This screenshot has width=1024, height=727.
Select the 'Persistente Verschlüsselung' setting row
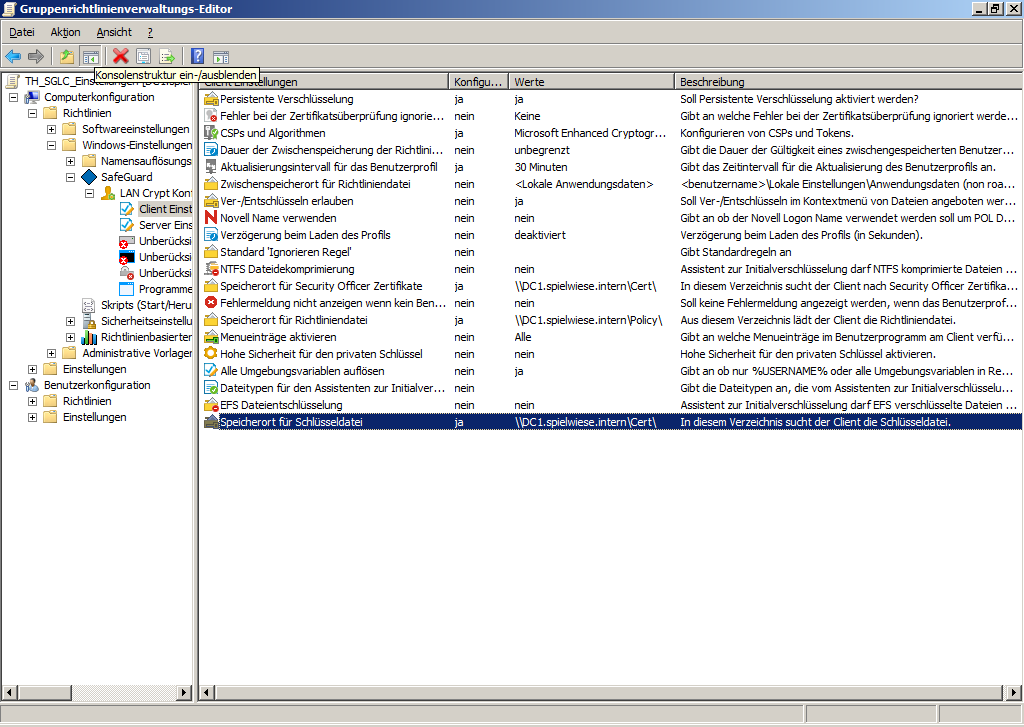click(x=286, y=99)
